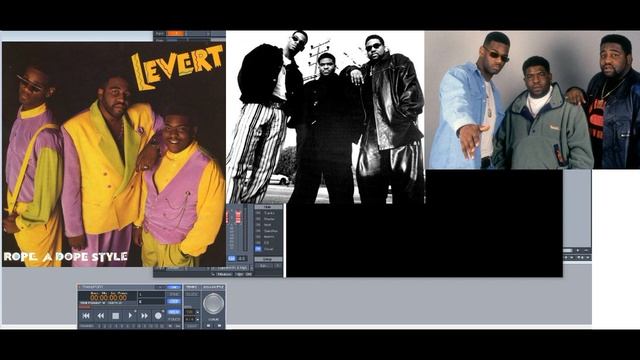
Task: Click the rewind button in transport
Action: click(x=101, y=316)
